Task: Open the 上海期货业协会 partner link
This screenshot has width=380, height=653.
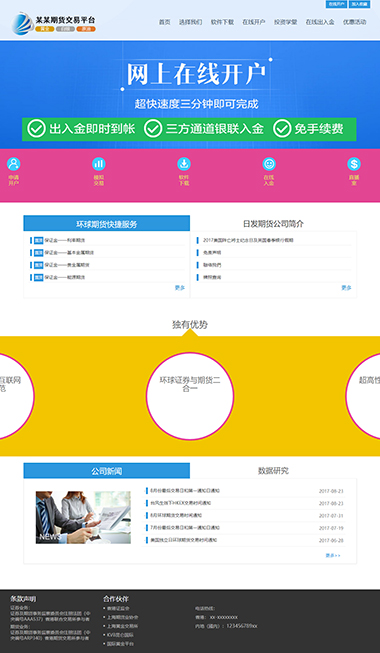Action: [122, 617]
